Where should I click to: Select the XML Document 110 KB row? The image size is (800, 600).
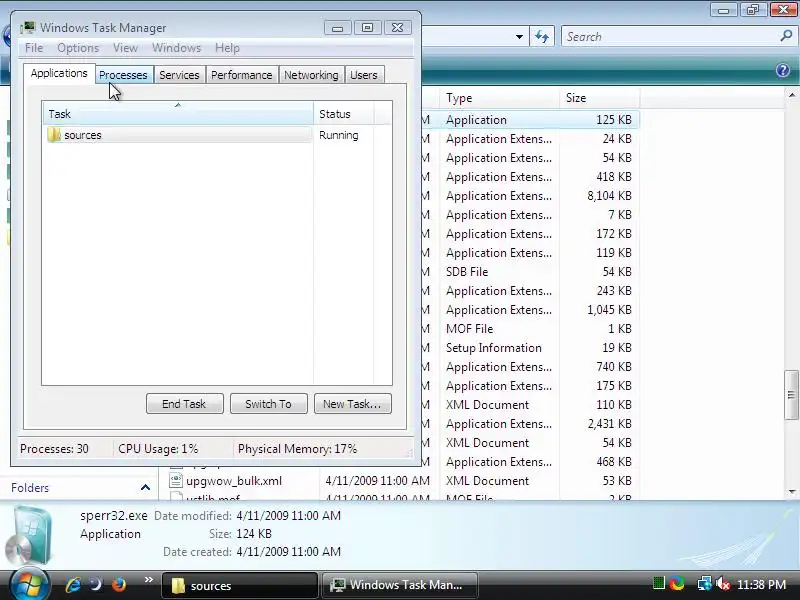[531, 405]
